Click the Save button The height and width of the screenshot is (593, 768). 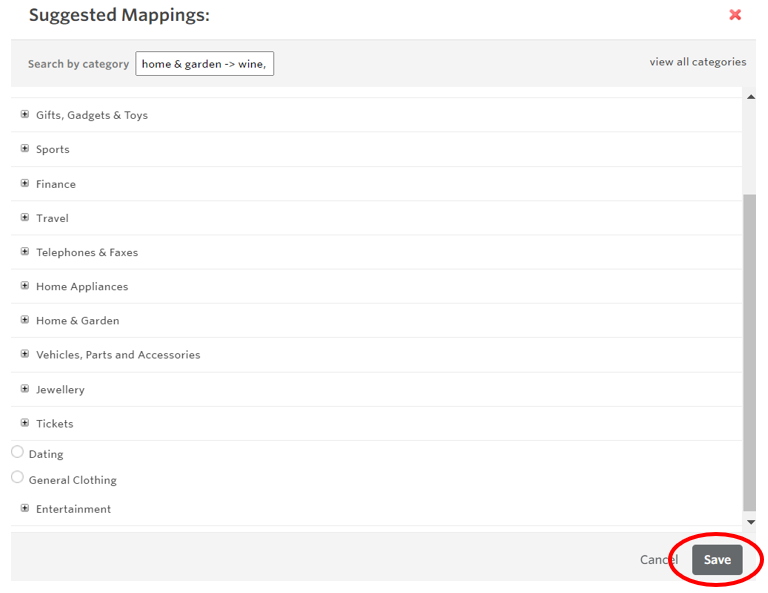[x=717, y=560]
